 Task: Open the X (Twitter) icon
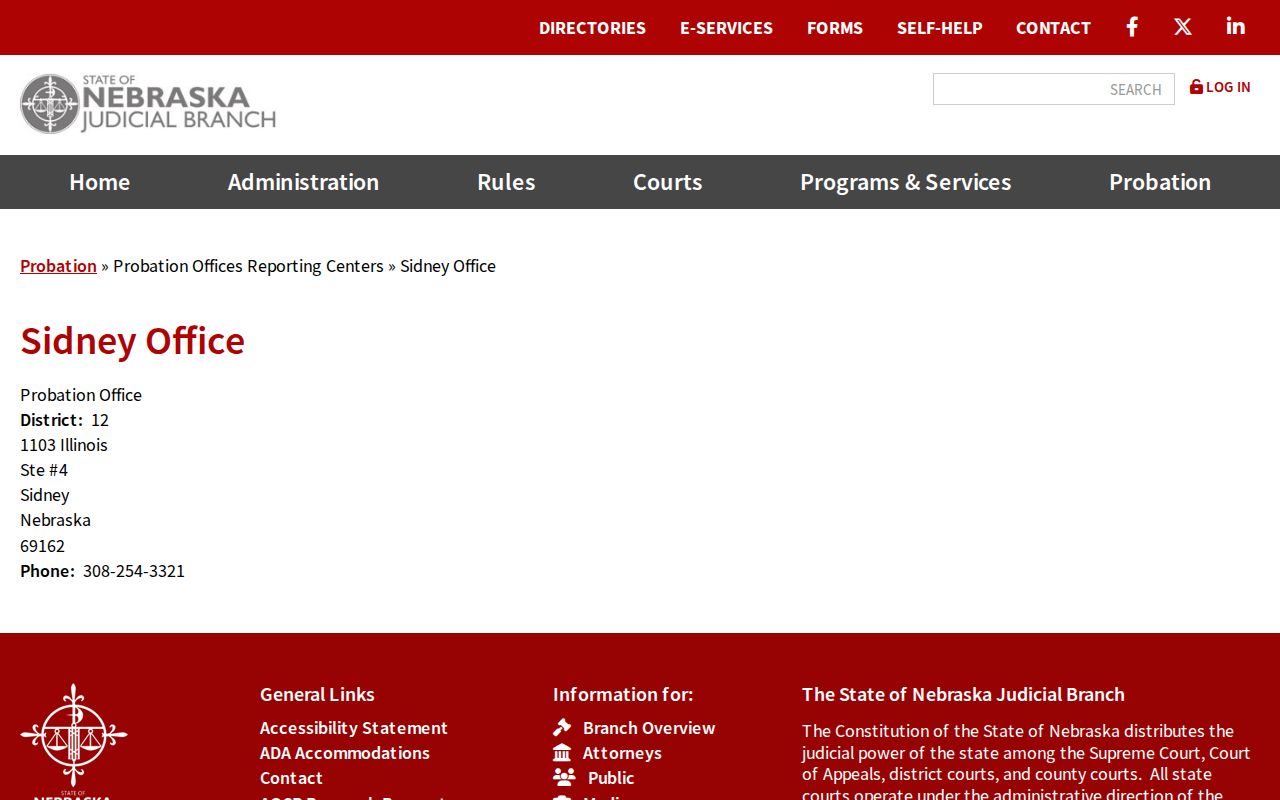tap(1183, 27)
